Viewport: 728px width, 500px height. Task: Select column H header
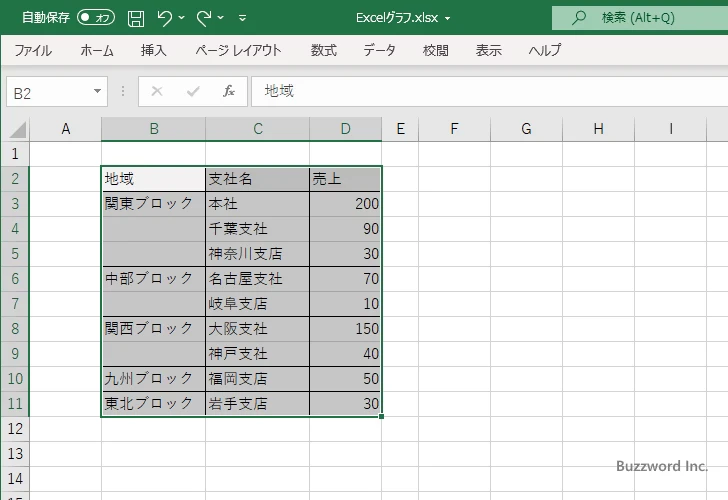[598, 129]
